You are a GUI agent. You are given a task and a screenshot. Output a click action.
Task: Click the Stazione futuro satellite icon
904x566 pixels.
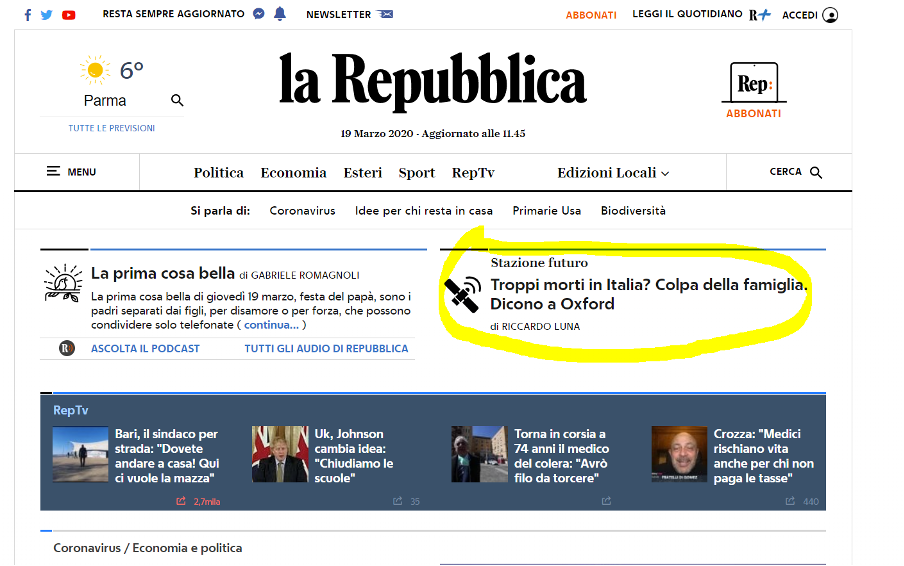462,294
